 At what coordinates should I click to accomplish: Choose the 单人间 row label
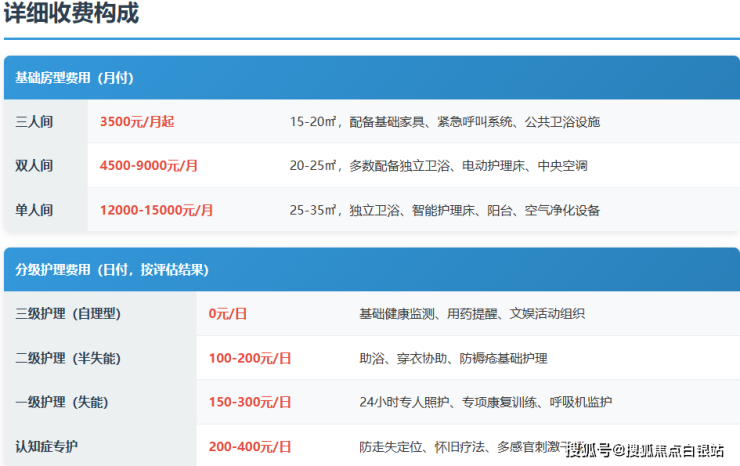coord(34,210)
